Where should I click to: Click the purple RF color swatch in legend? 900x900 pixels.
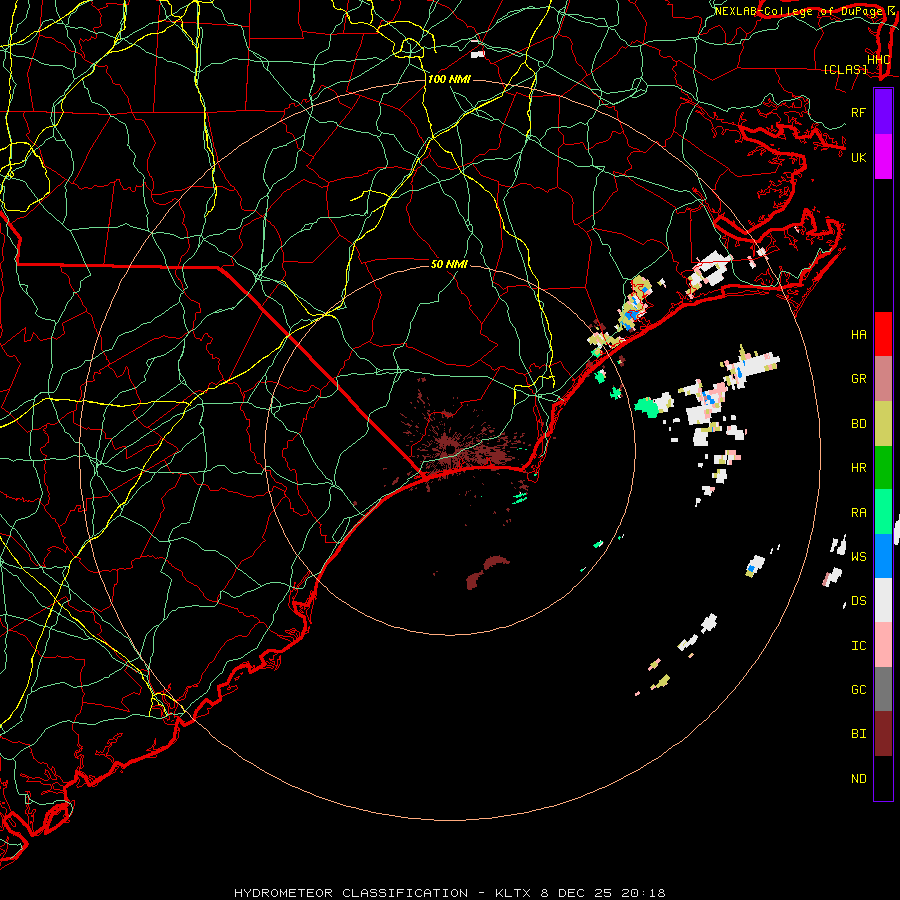click(x=883, y=112)
